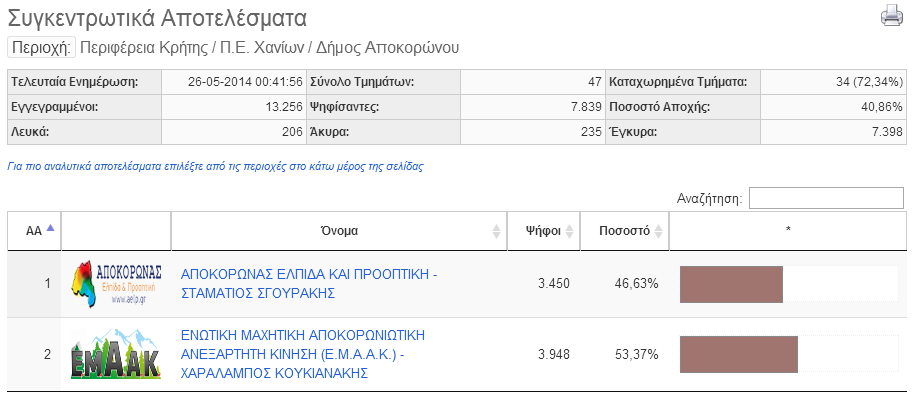
Task: Click the 46,63% result bar
Action: tap(731, 285)
